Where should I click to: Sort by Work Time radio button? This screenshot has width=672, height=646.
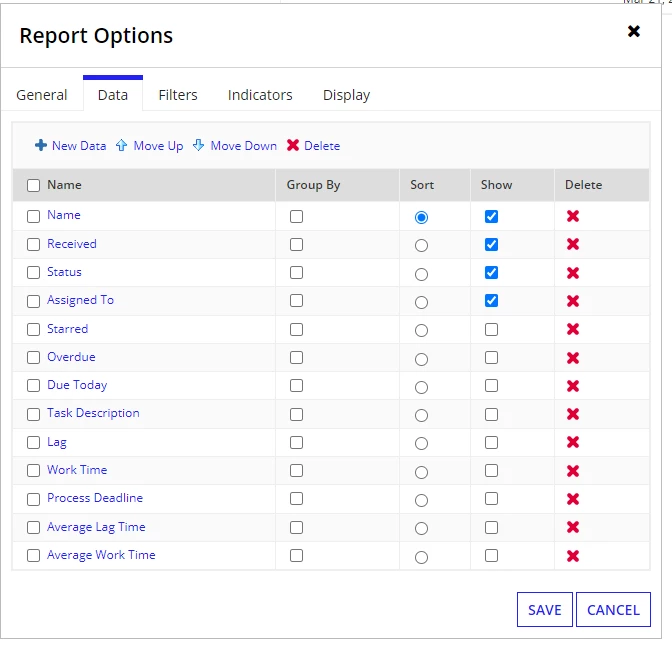(x=421, y=472)
